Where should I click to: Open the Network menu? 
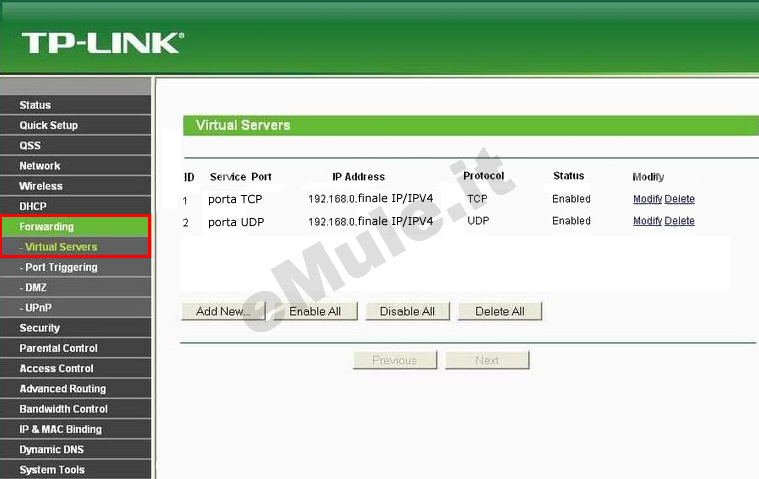(x=76, y=166)
